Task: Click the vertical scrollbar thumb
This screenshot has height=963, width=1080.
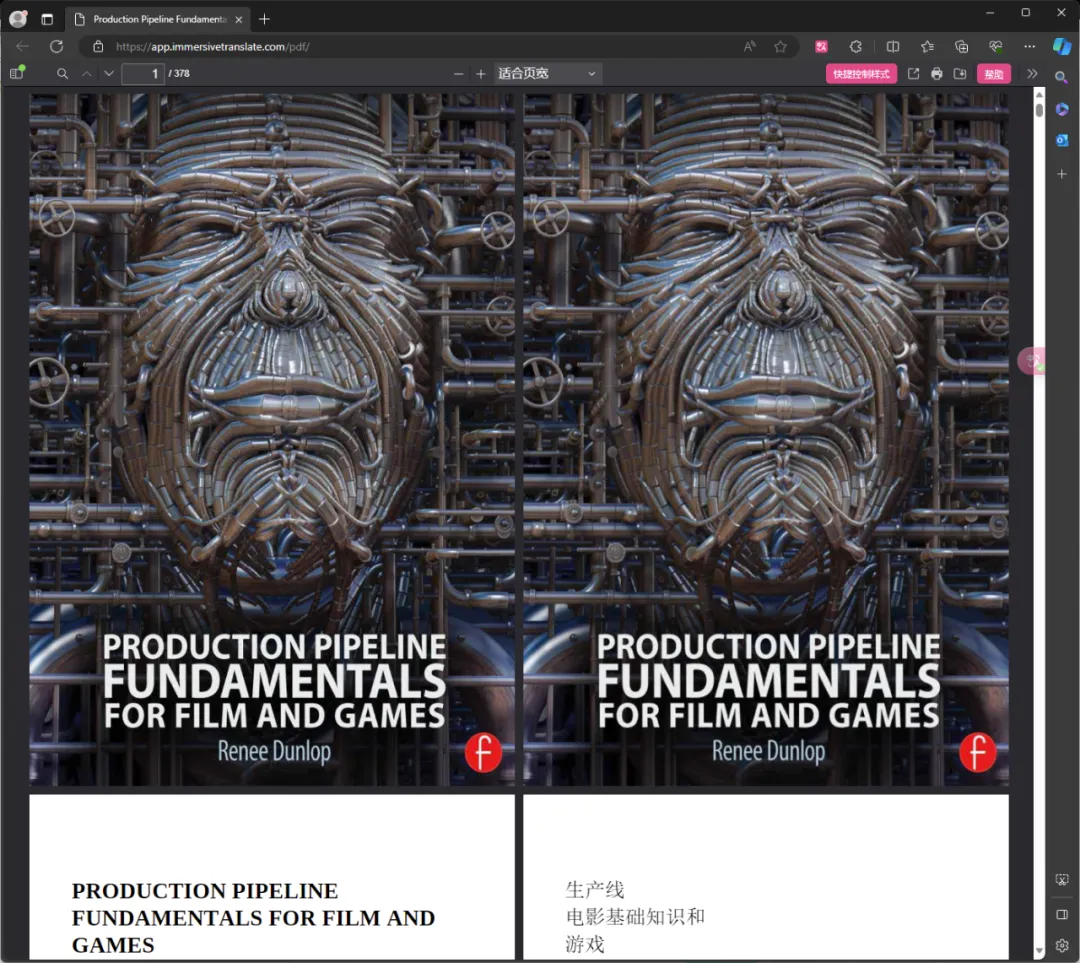Action: click(x=1039, y=110)
